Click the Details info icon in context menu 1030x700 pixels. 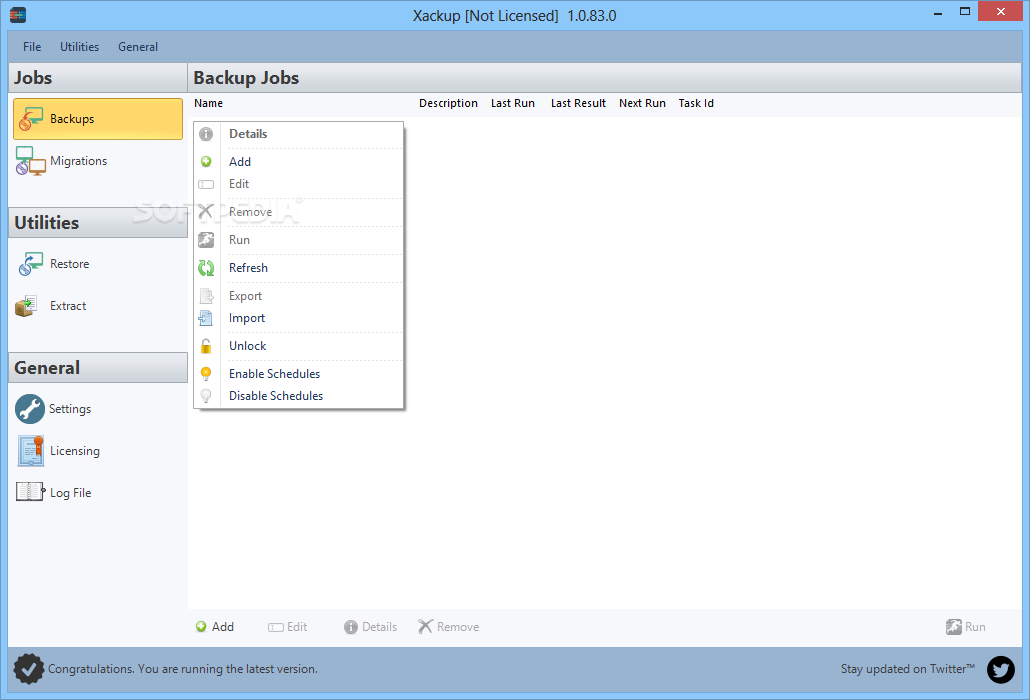(206, 134)
